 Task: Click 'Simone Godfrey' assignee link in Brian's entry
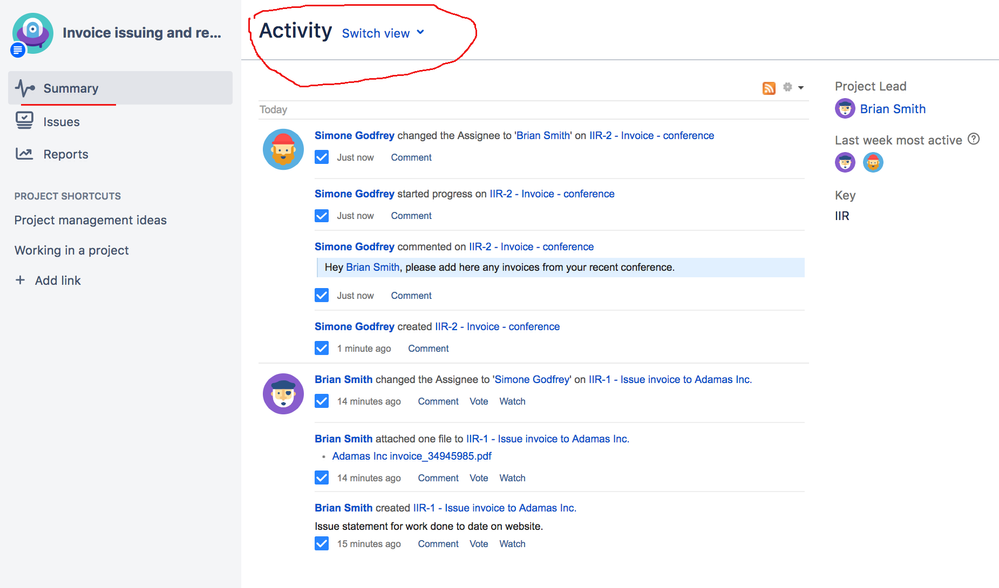[532, 379]
